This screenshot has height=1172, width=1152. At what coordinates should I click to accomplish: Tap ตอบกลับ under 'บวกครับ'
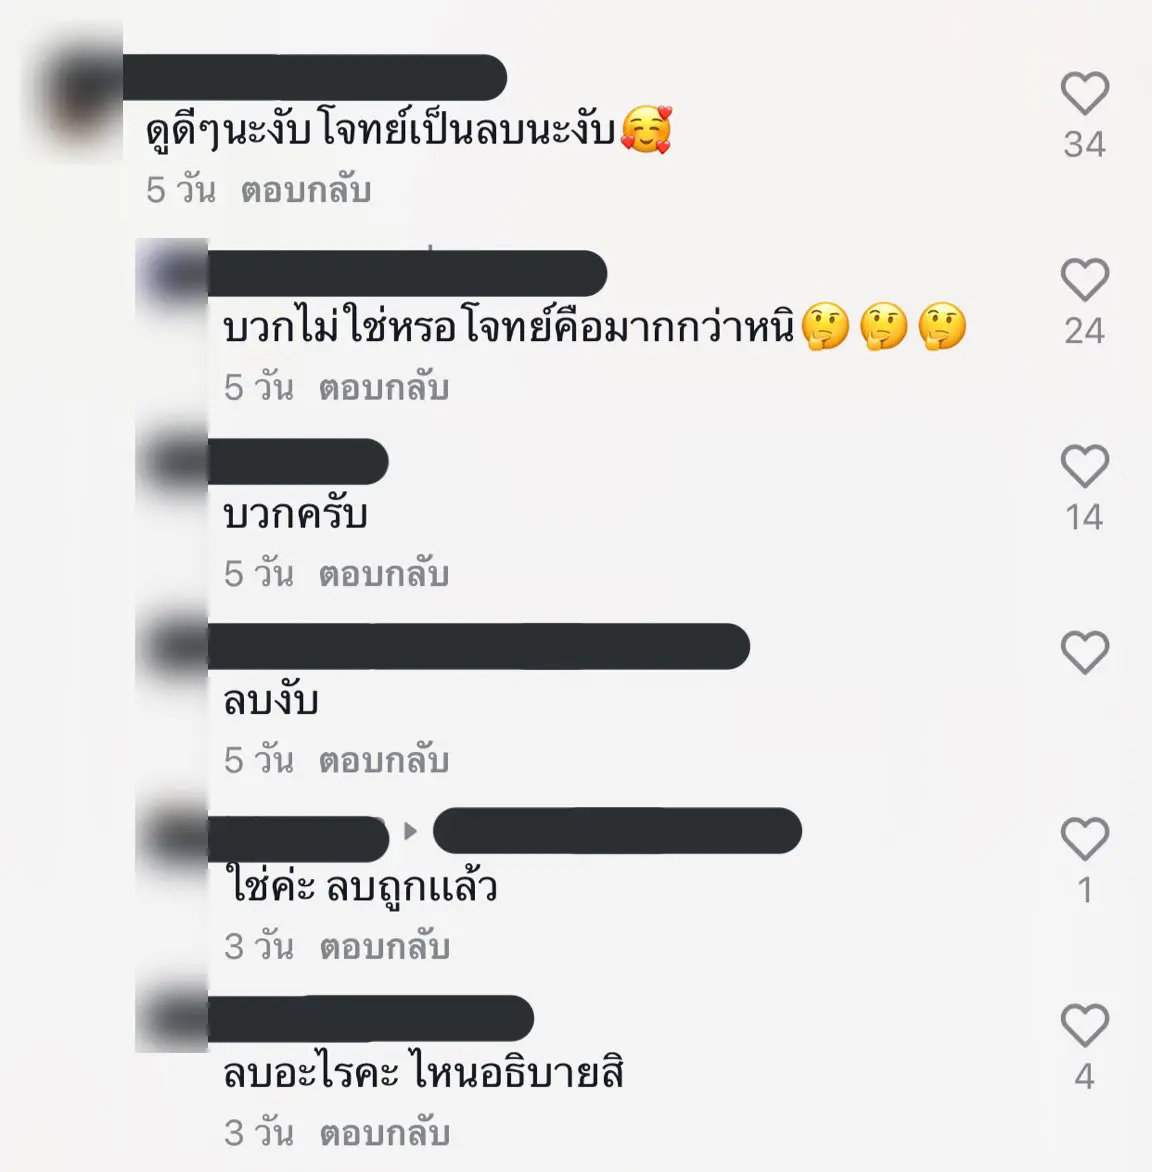(384, 573)
